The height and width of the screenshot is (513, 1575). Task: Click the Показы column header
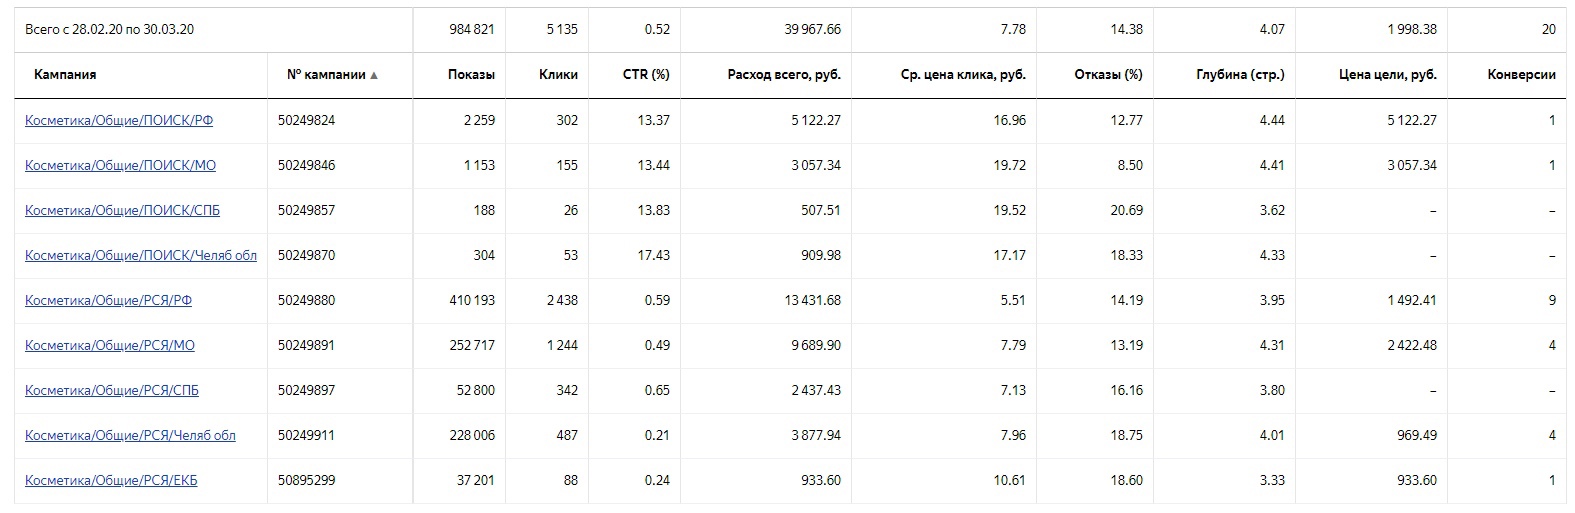(471, 75)
